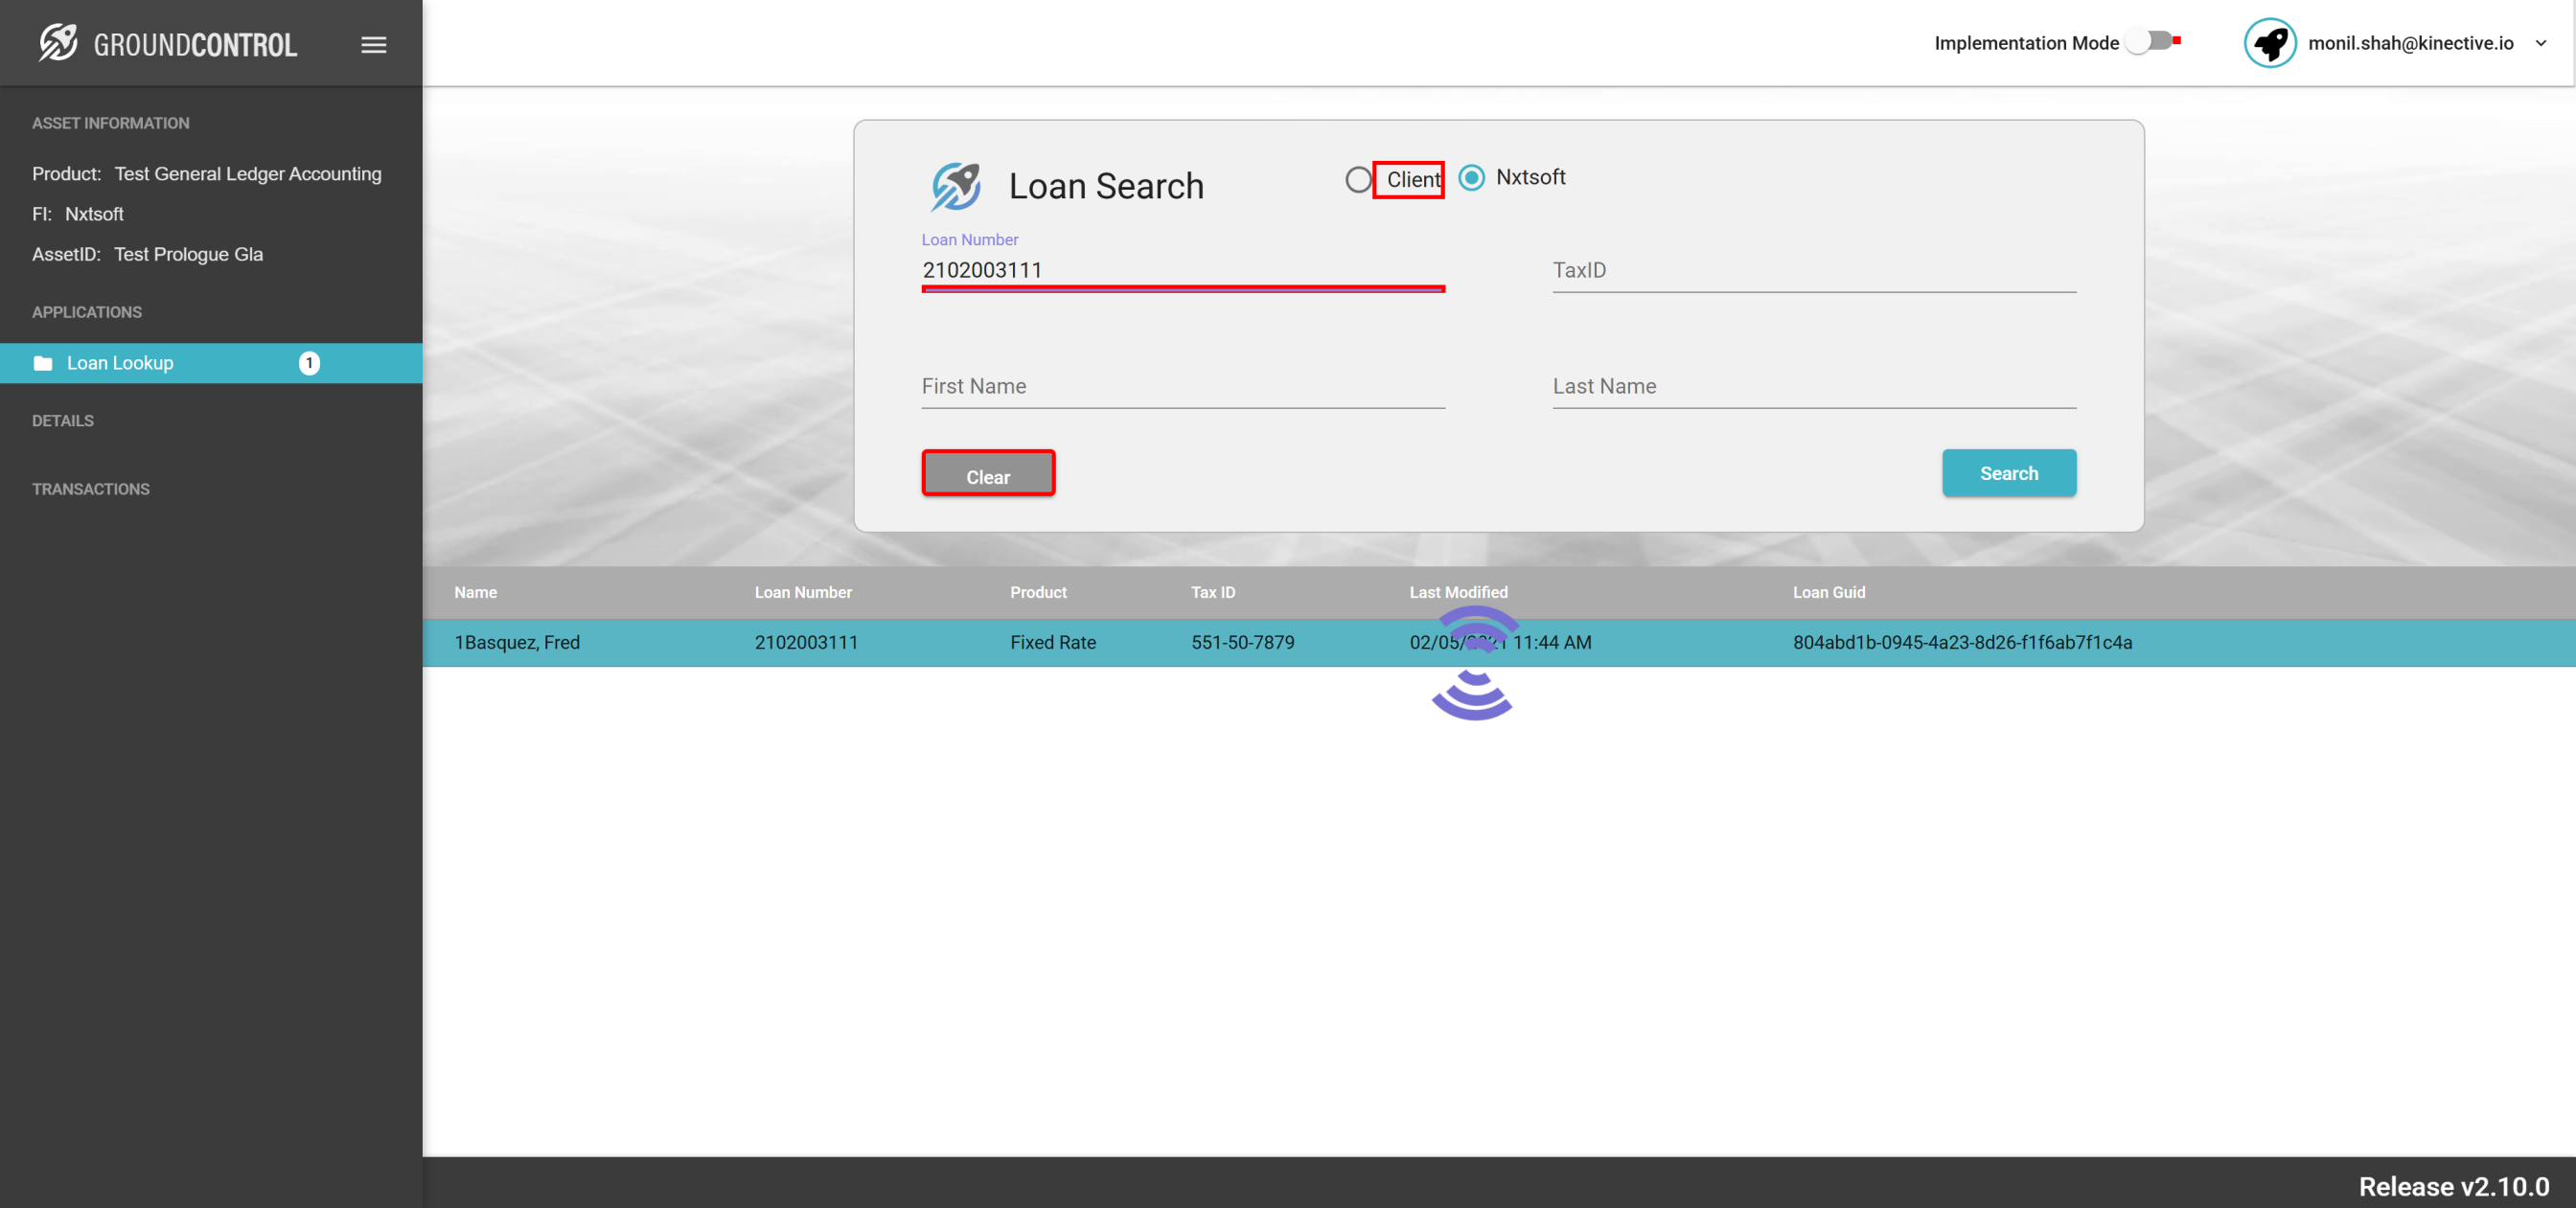The height and width of the screenshot is (1208, 2576).
Task: Click the purple loading spinner icon
Action: tap(1473, 663)
